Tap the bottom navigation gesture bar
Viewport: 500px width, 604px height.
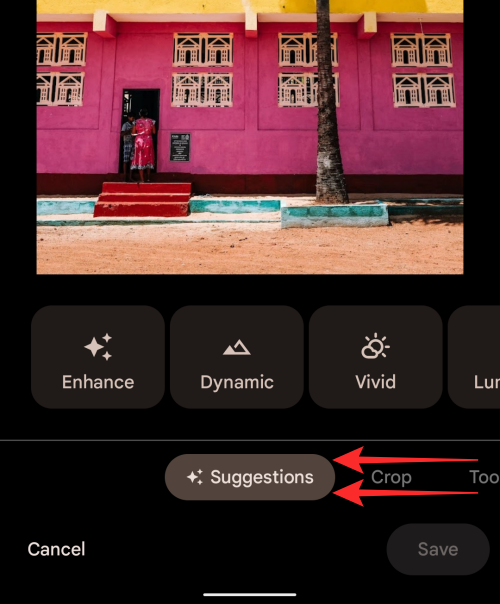coord(250,594)
